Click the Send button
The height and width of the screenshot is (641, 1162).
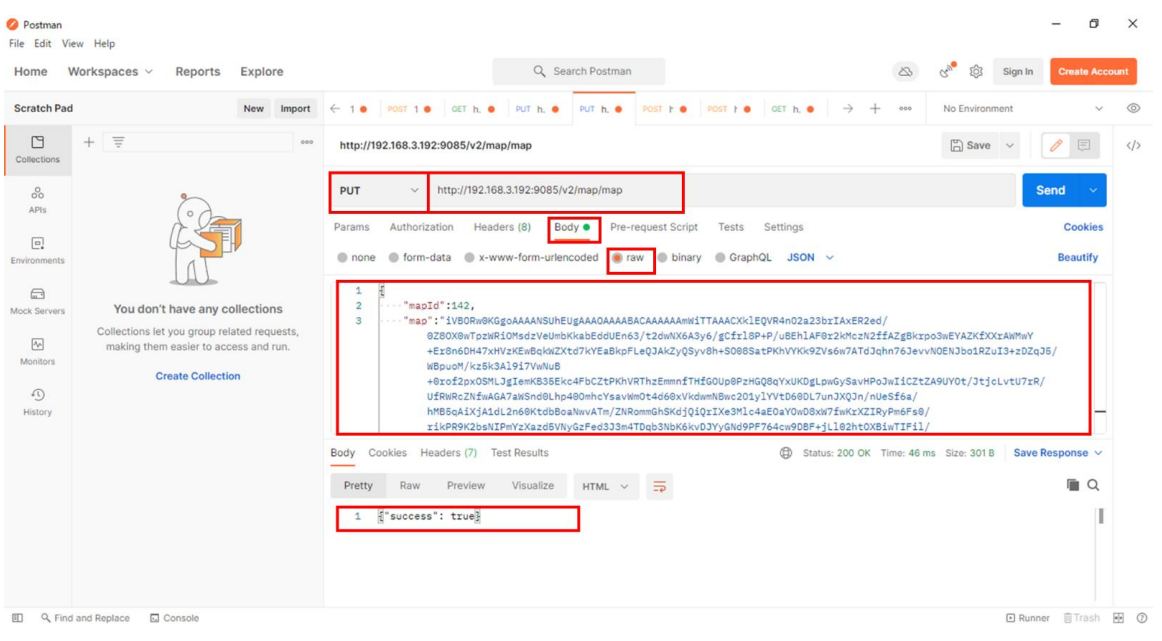click(x=1050, y=191)
